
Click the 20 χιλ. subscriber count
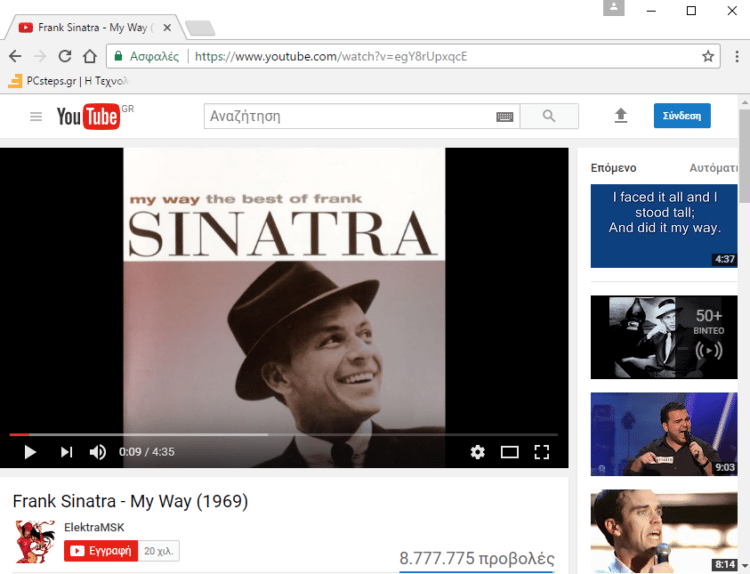(159, 551)
